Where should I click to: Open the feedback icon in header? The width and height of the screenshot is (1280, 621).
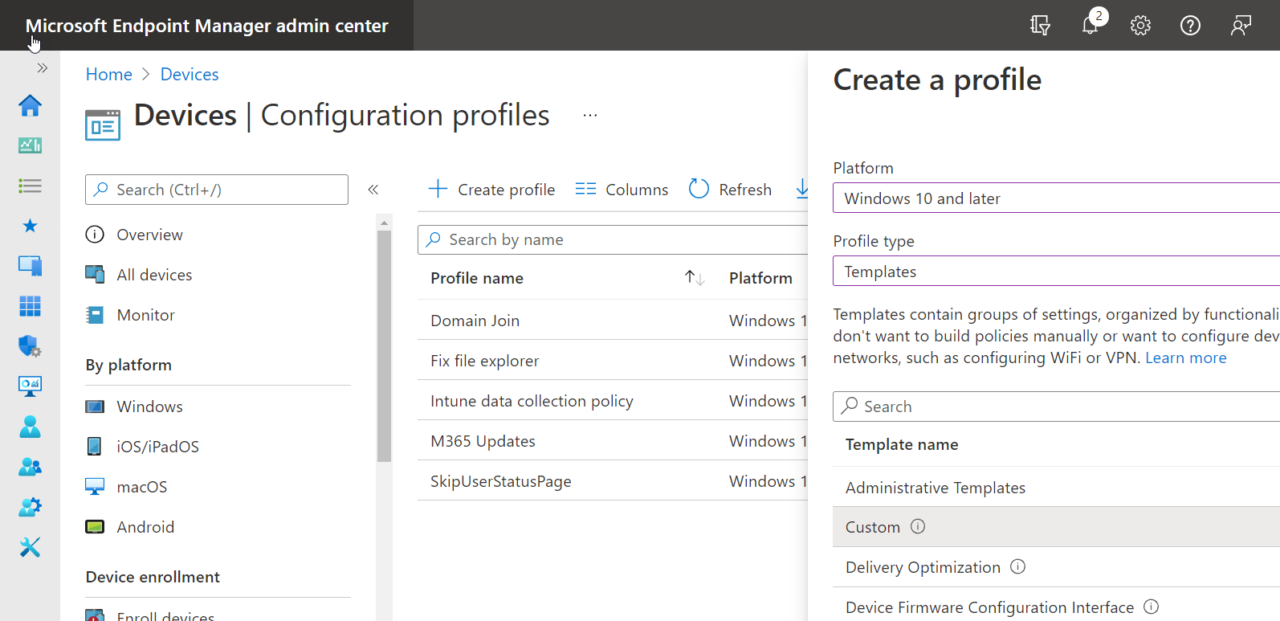click(x=1241, y=26)
